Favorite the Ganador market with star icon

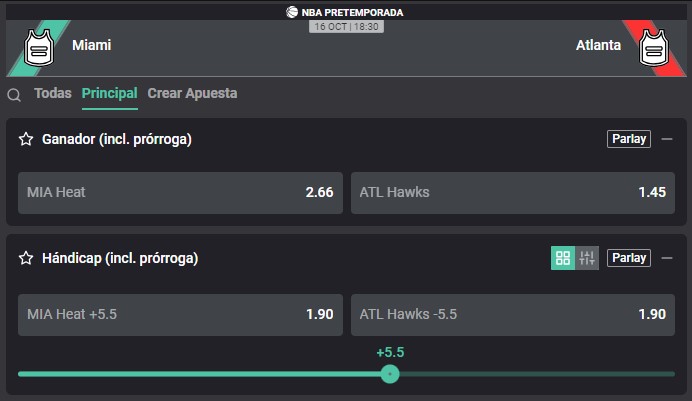[26, 139]
